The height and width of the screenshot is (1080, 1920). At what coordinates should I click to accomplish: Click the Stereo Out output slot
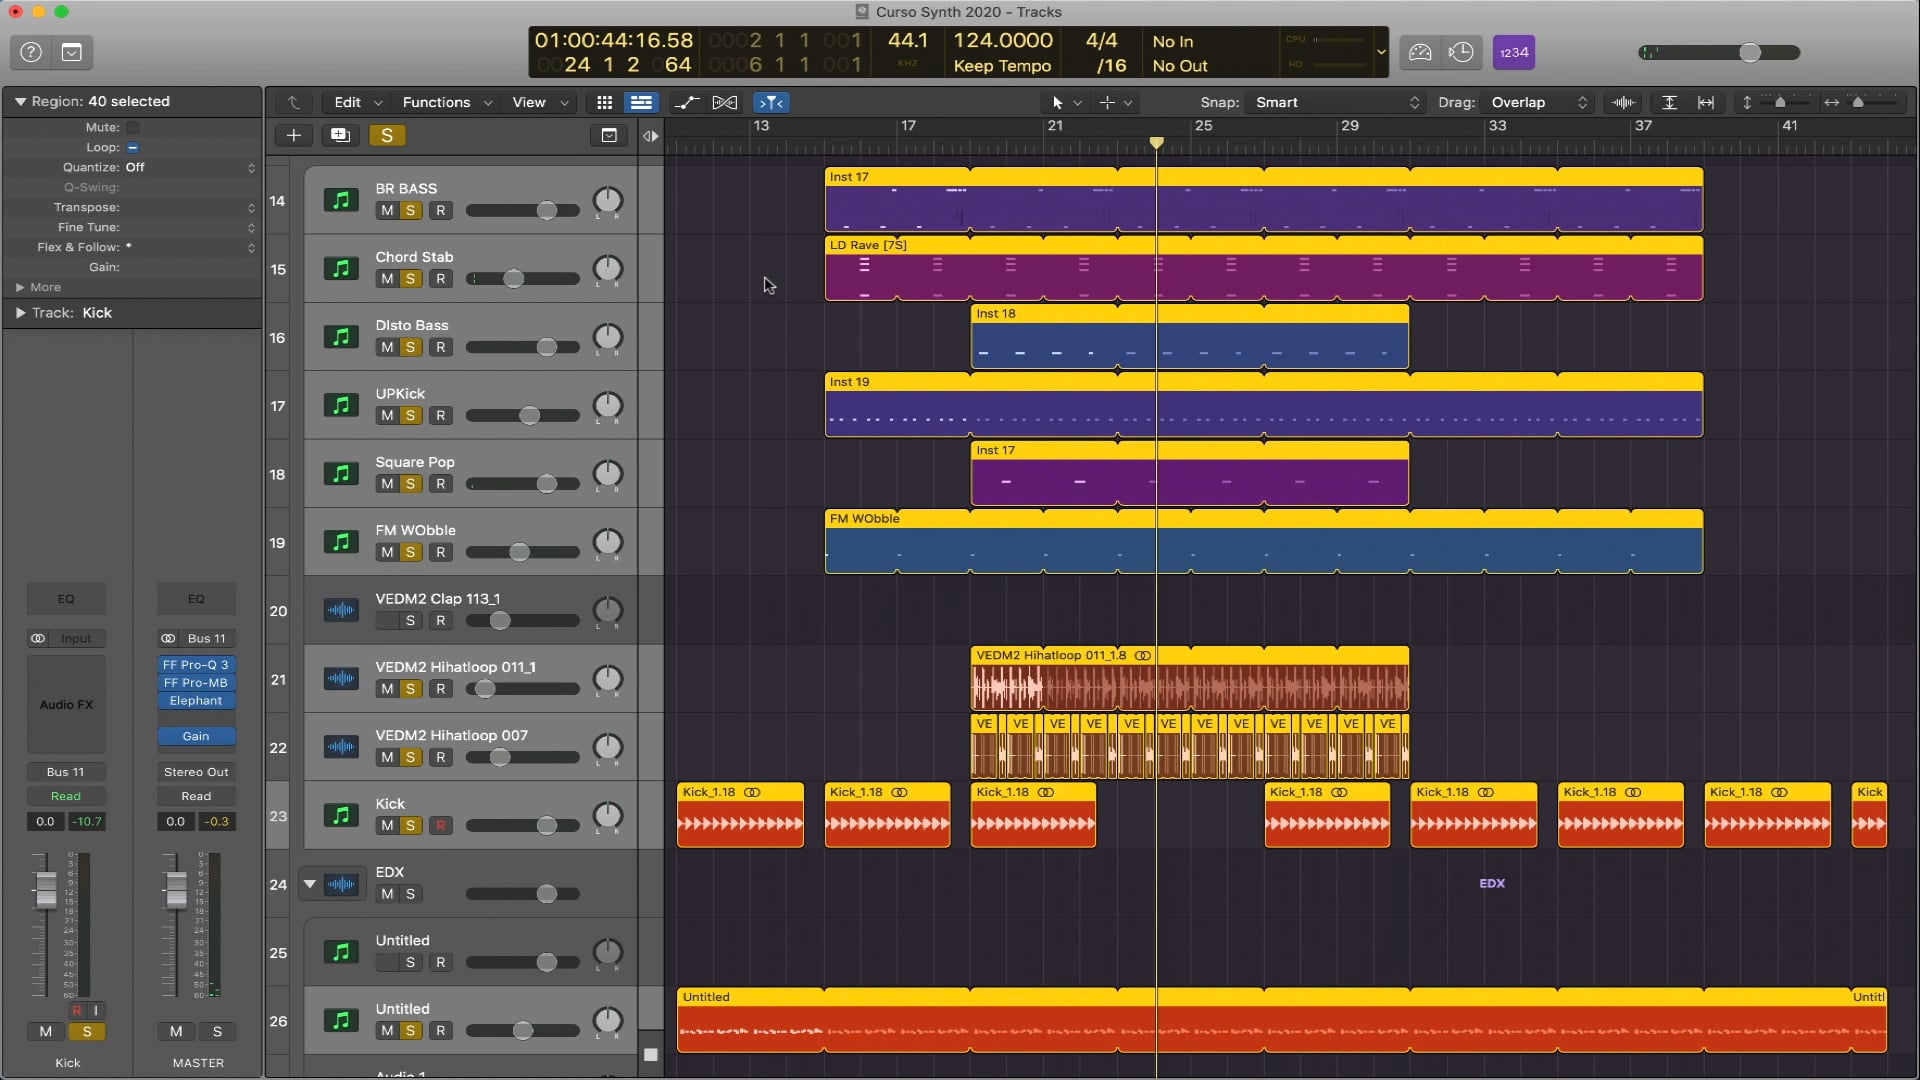coord(196,772)
